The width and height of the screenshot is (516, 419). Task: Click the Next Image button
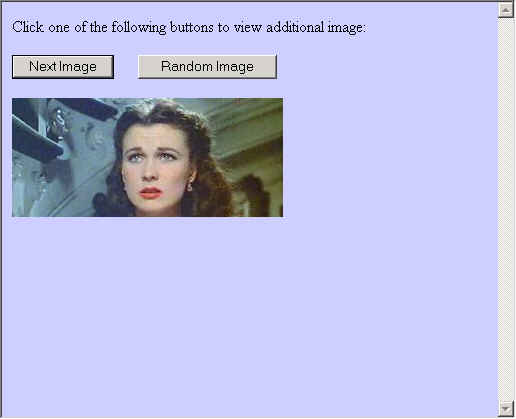pos(63,67)
